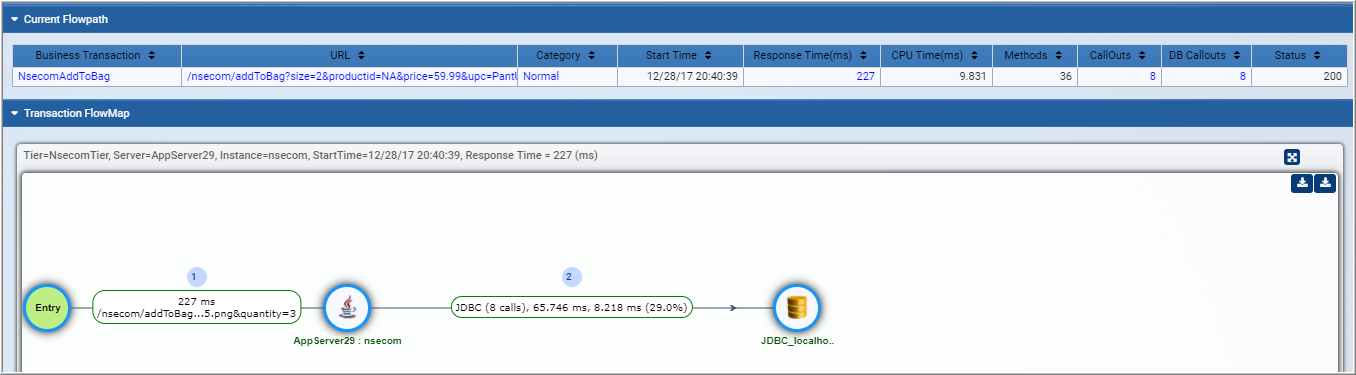Sort by Business Transaction using its sort arrows

(x=151, y=56)
